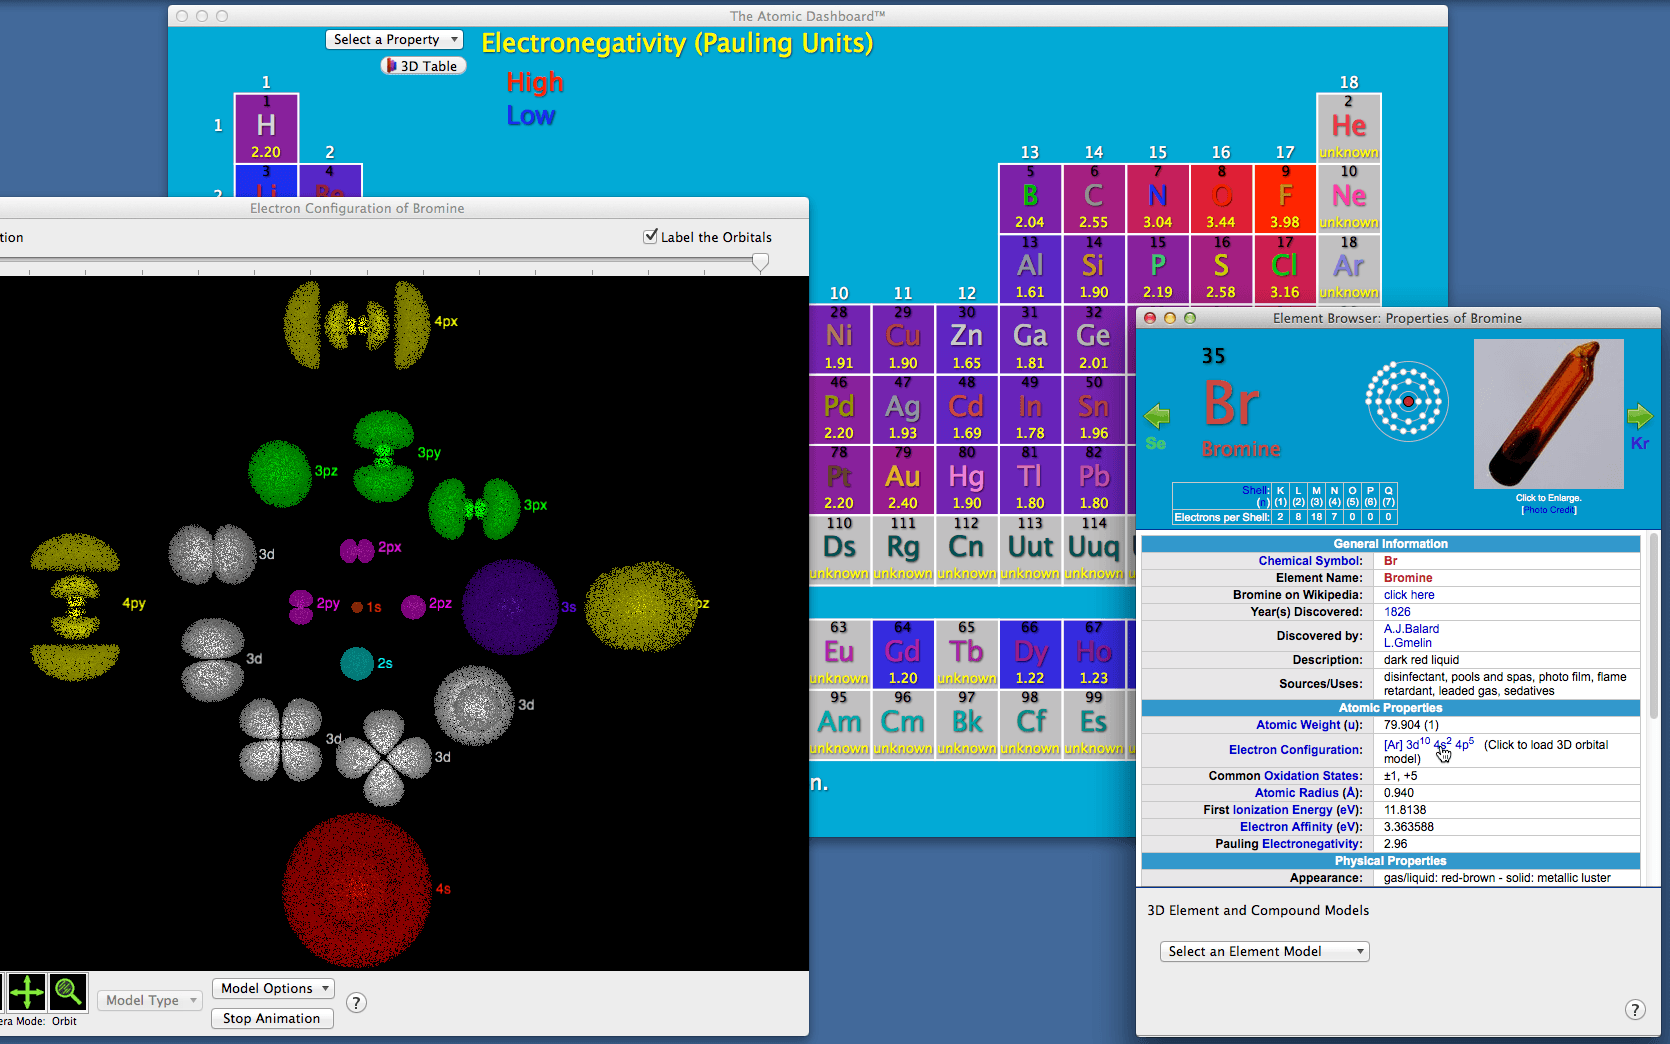Screen dimensions: 1670x1044
Task: Open the Bromine Wikipedia click here link
Action: tap(1409, 595)
